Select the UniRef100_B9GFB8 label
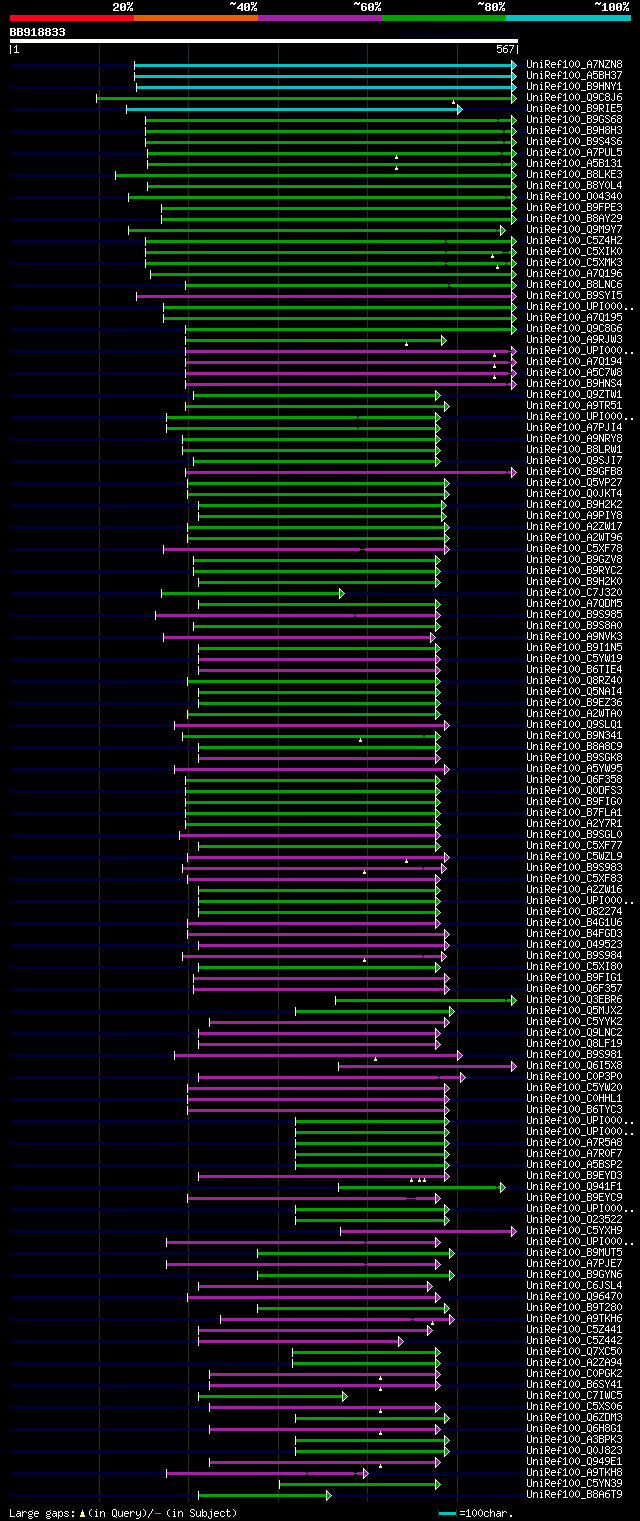 [574, 471]
